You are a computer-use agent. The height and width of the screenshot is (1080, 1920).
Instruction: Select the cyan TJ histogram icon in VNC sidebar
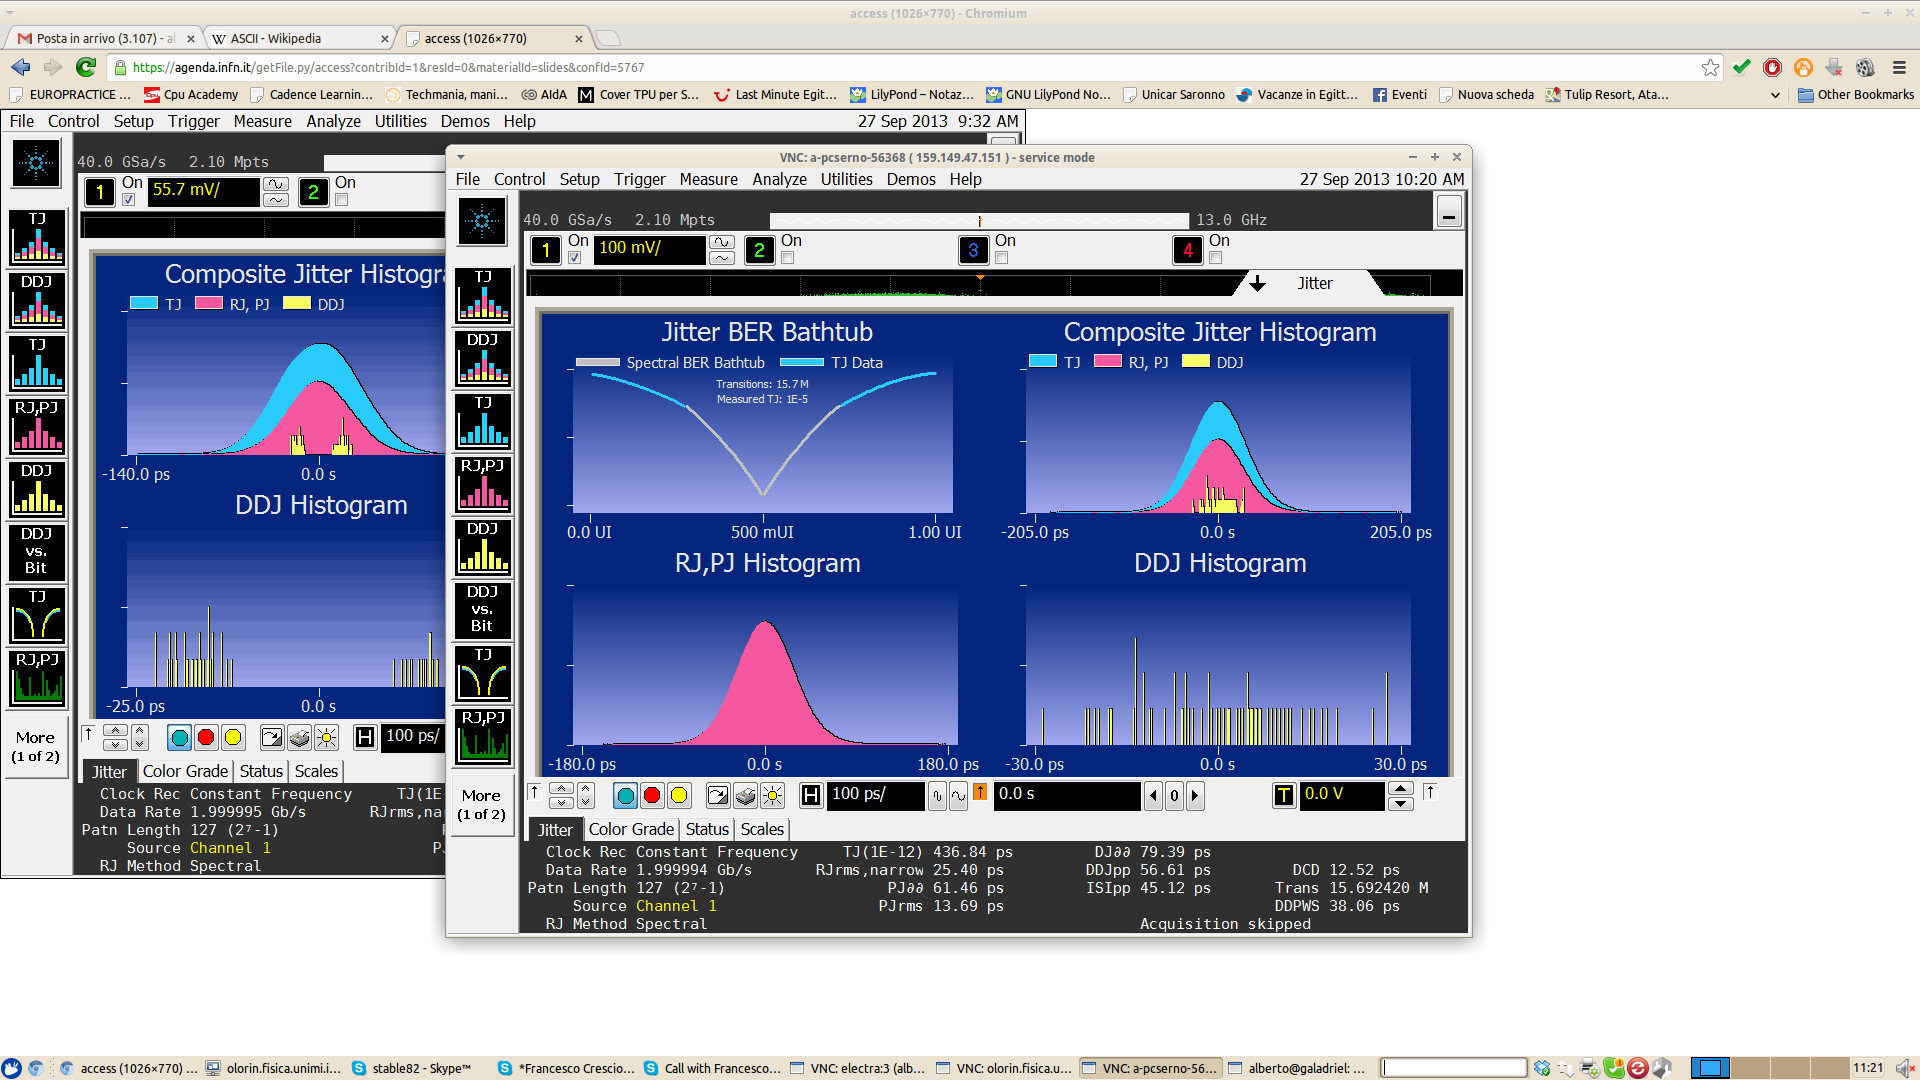tap(483, 421)
